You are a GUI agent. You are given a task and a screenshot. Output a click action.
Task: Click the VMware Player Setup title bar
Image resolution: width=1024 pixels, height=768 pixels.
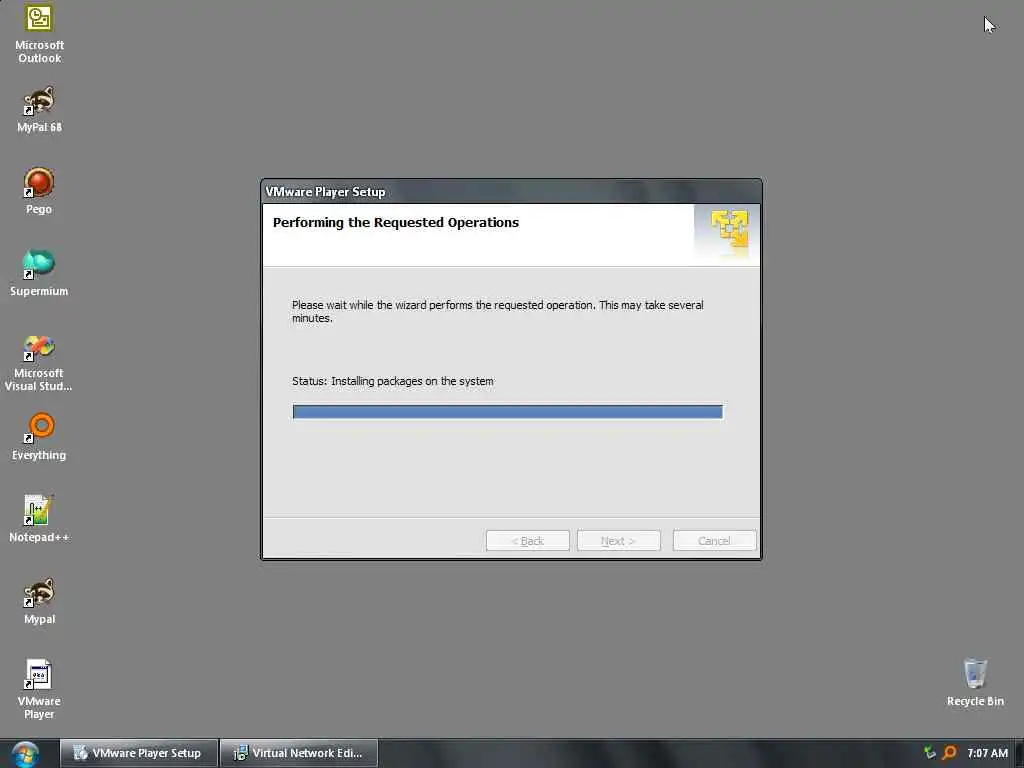(511, 191)
